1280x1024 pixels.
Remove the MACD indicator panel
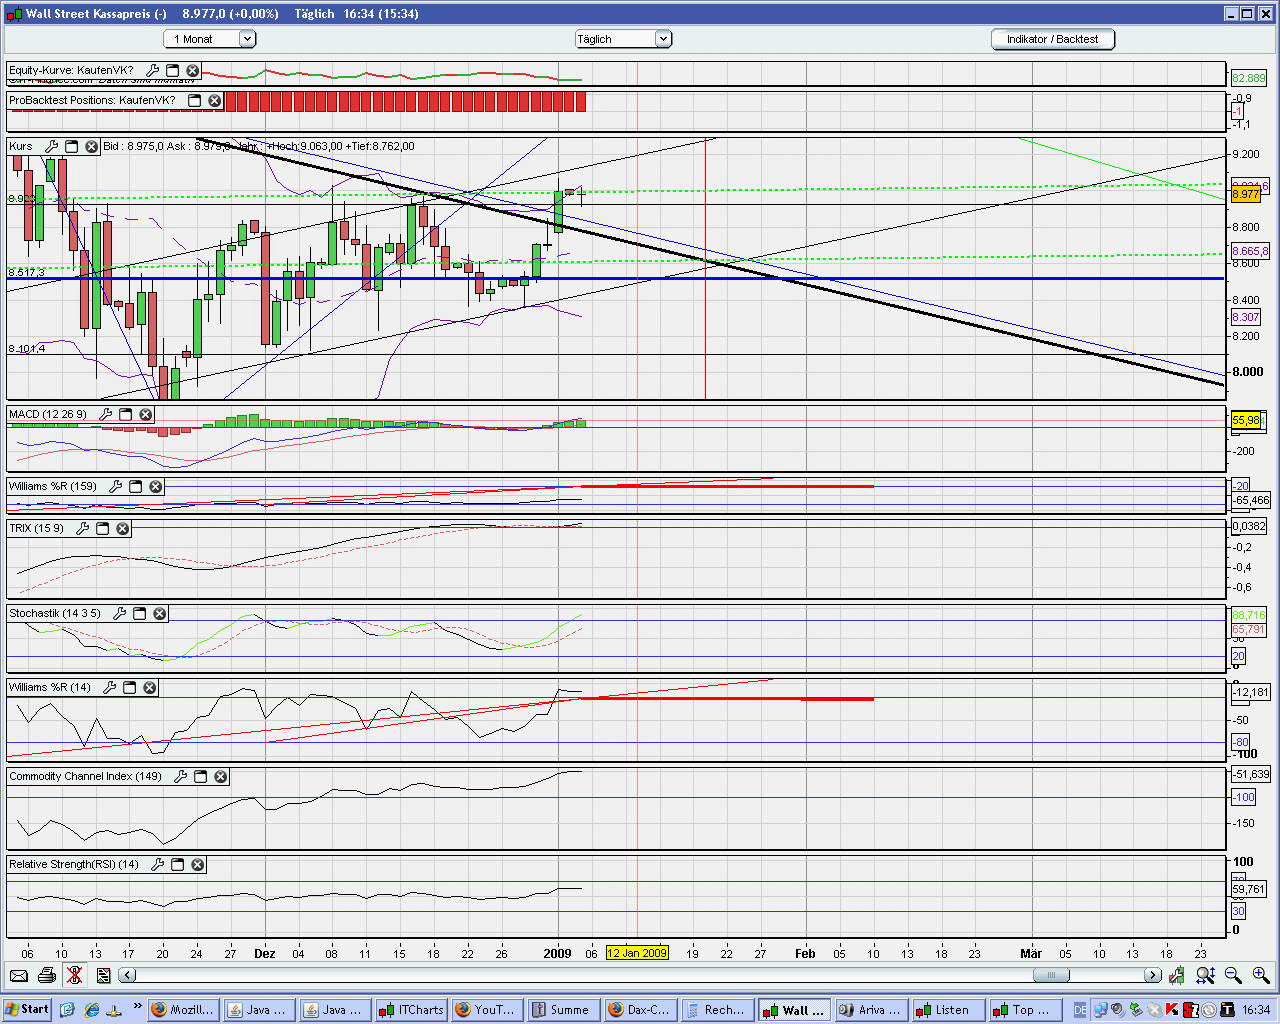(145, 414)
